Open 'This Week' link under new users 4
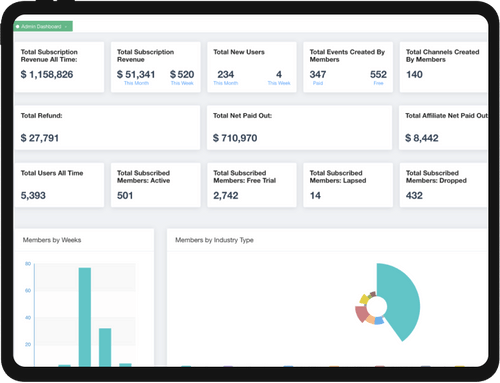 [x=279, y=83]
